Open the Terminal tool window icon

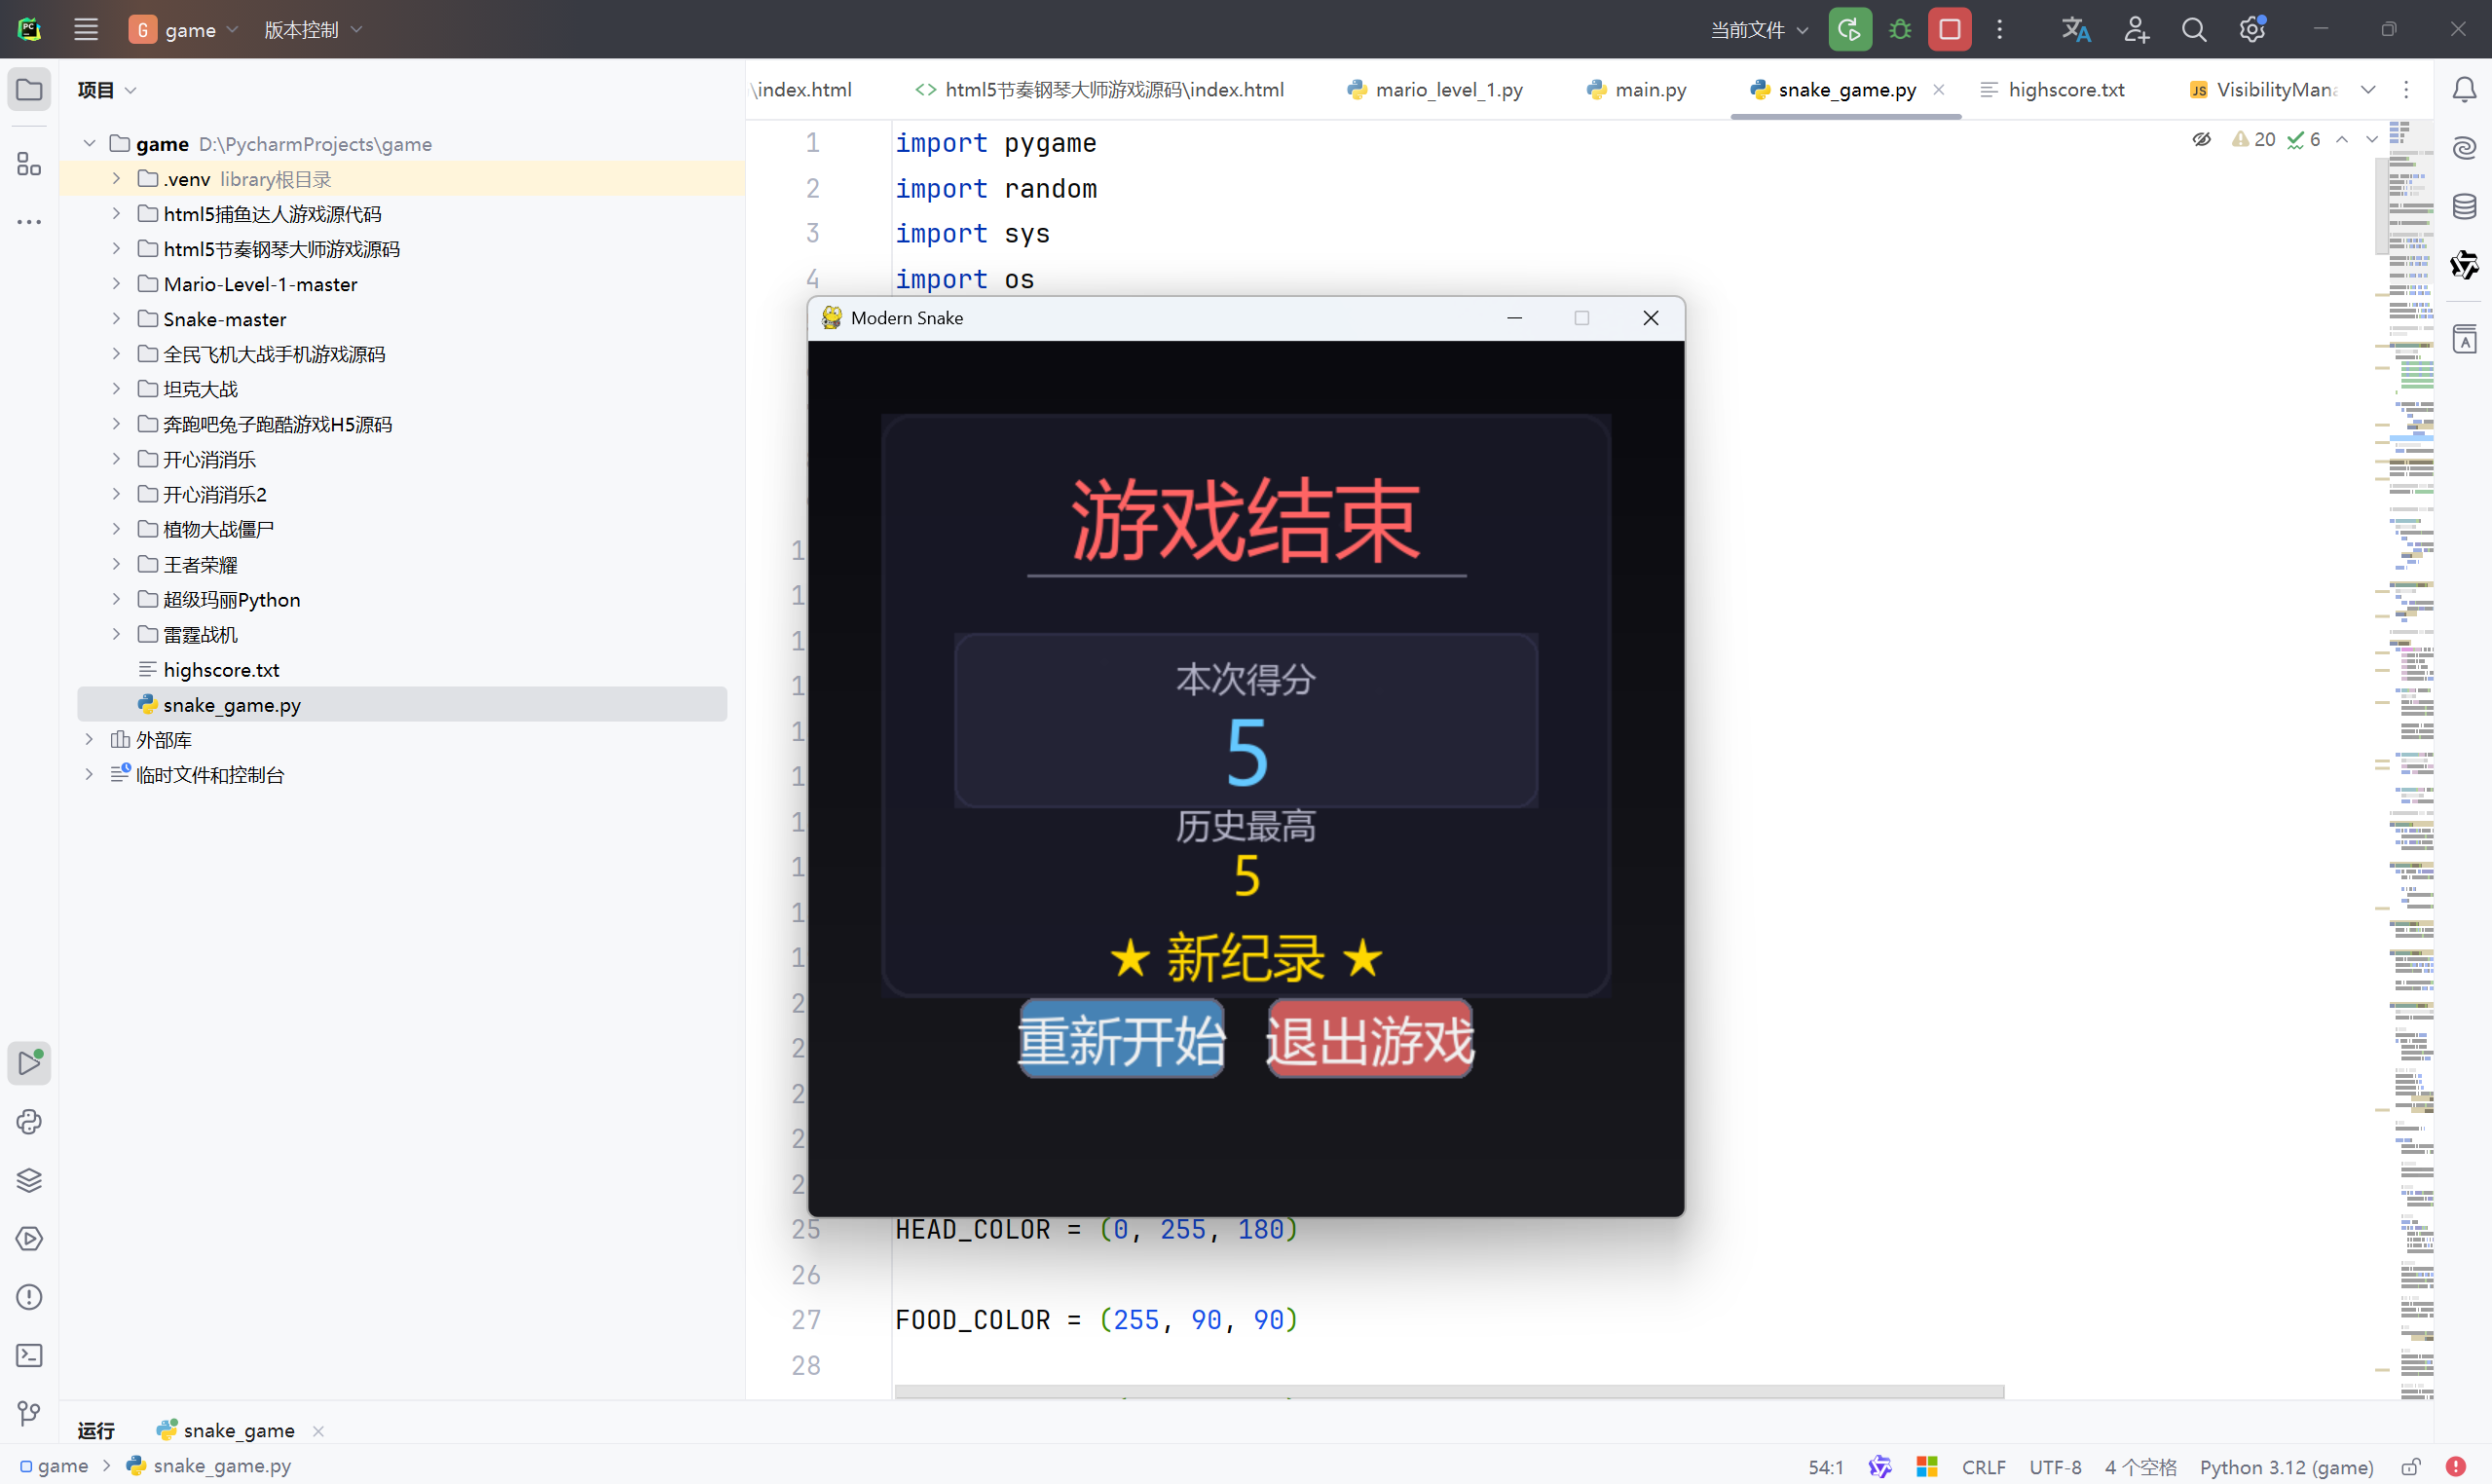pos(29,1355)
